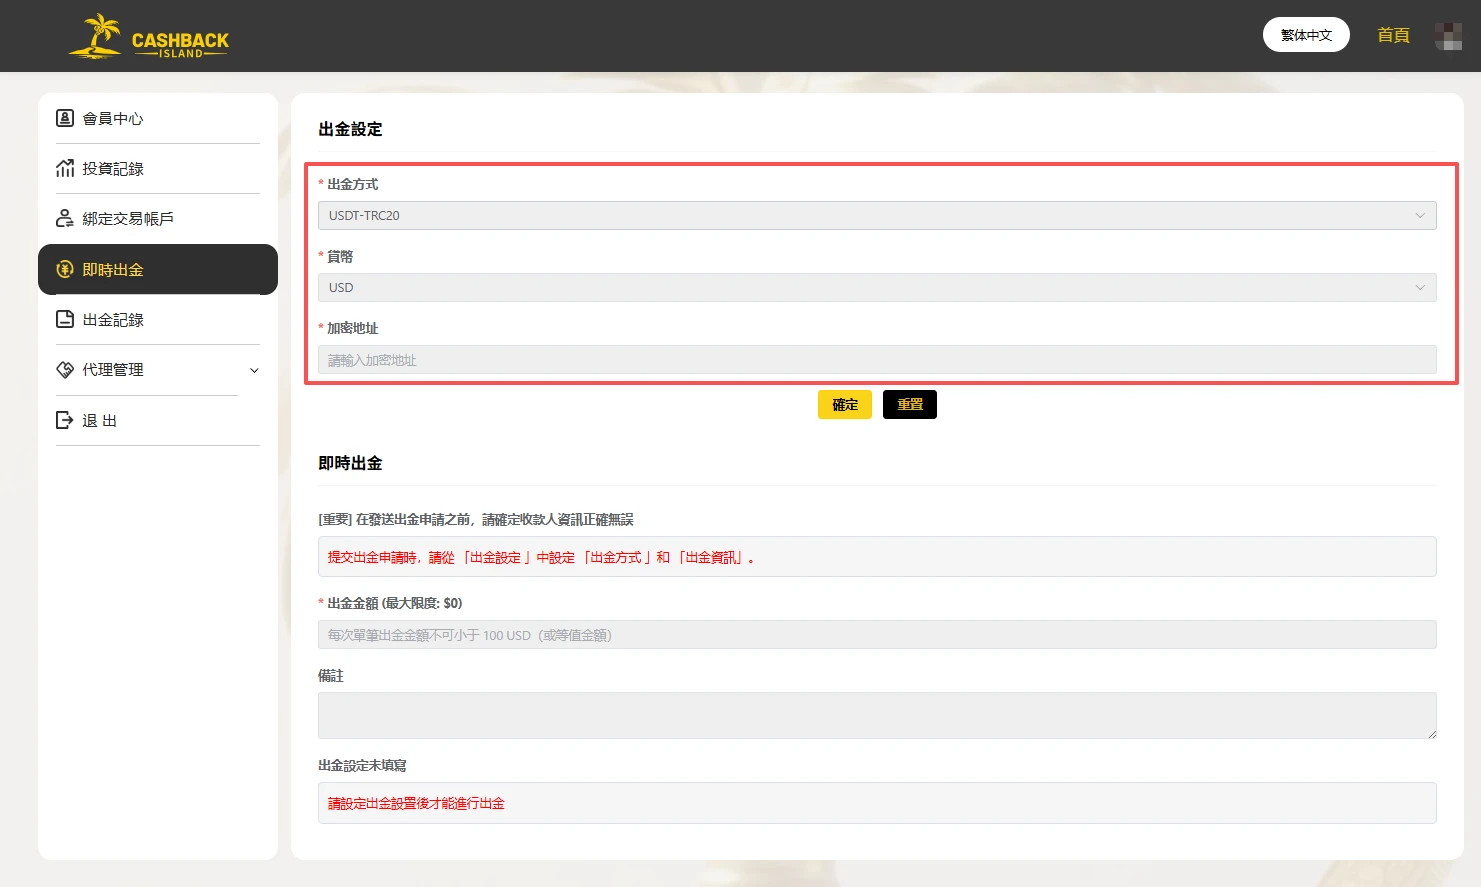Click the 代理管理 tag icon
Viewport: 1481px width, 887px height.
pyautogui.click(x=65, y=369)
